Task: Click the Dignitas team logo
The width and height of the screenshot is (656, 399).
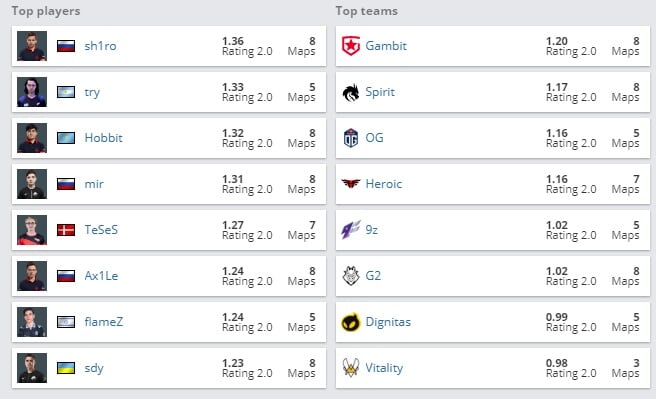Action: pos(351,322)
